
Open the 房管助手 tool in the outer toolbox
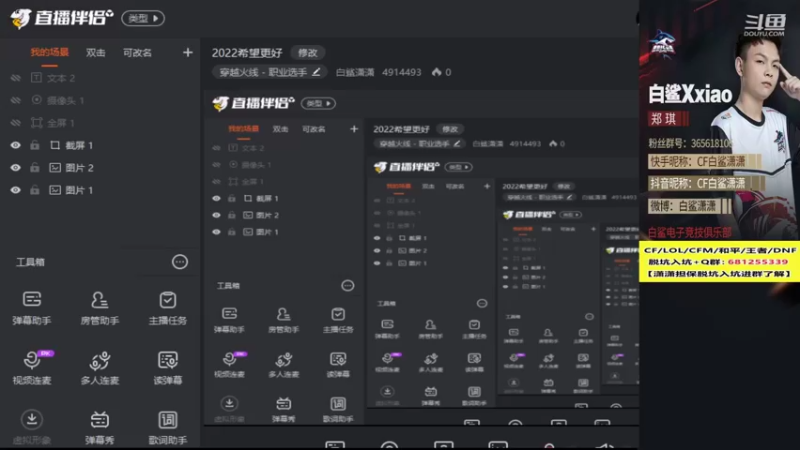[x=99, y=308]
